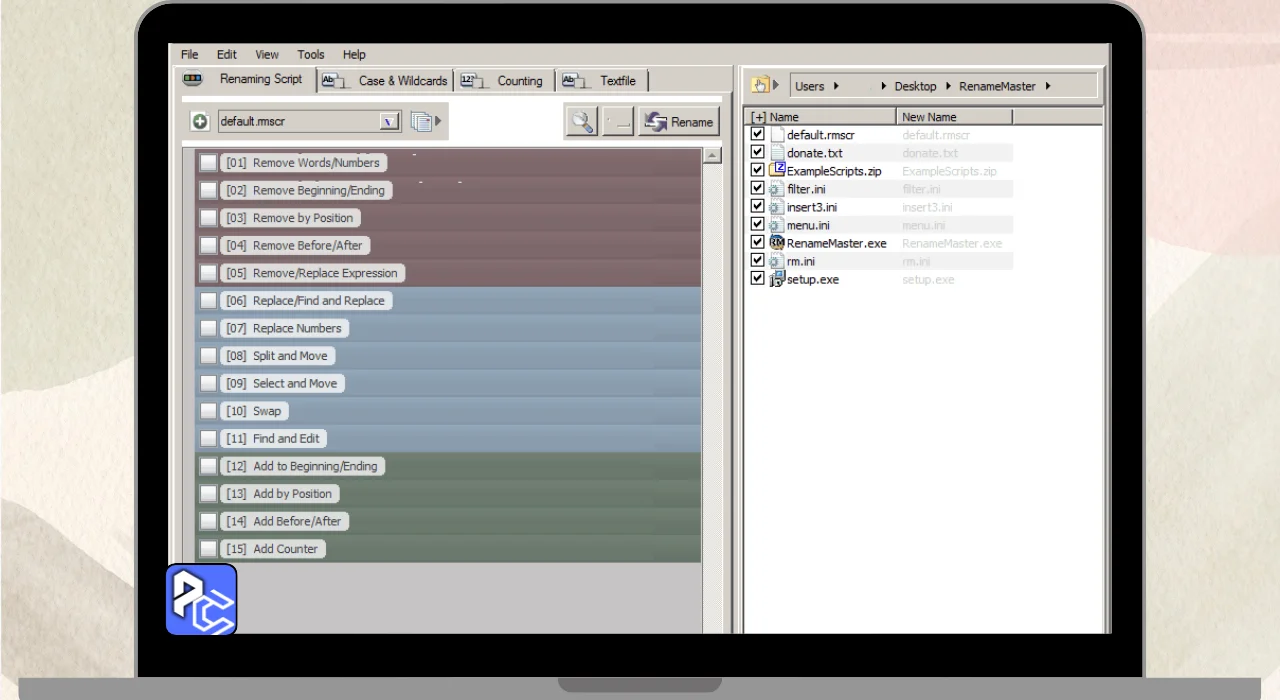This screenshot has height=700, width=1280.
Task: Enable step [06] Replace/Find and Replace checkbox
Action: 208,301
